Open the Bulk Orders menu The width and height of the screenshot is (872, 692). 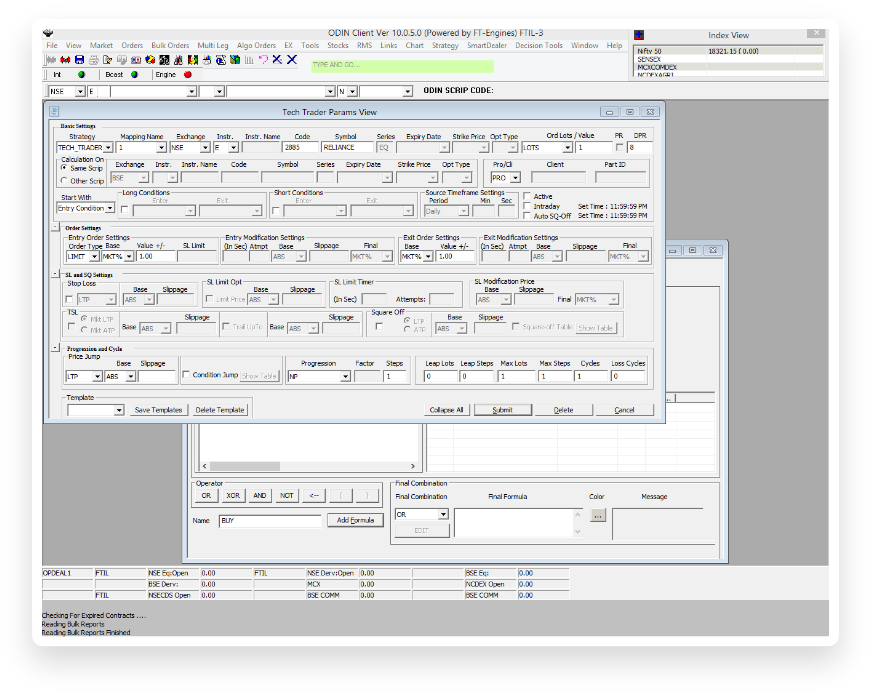pyautogui.click(x=170, y=46)
